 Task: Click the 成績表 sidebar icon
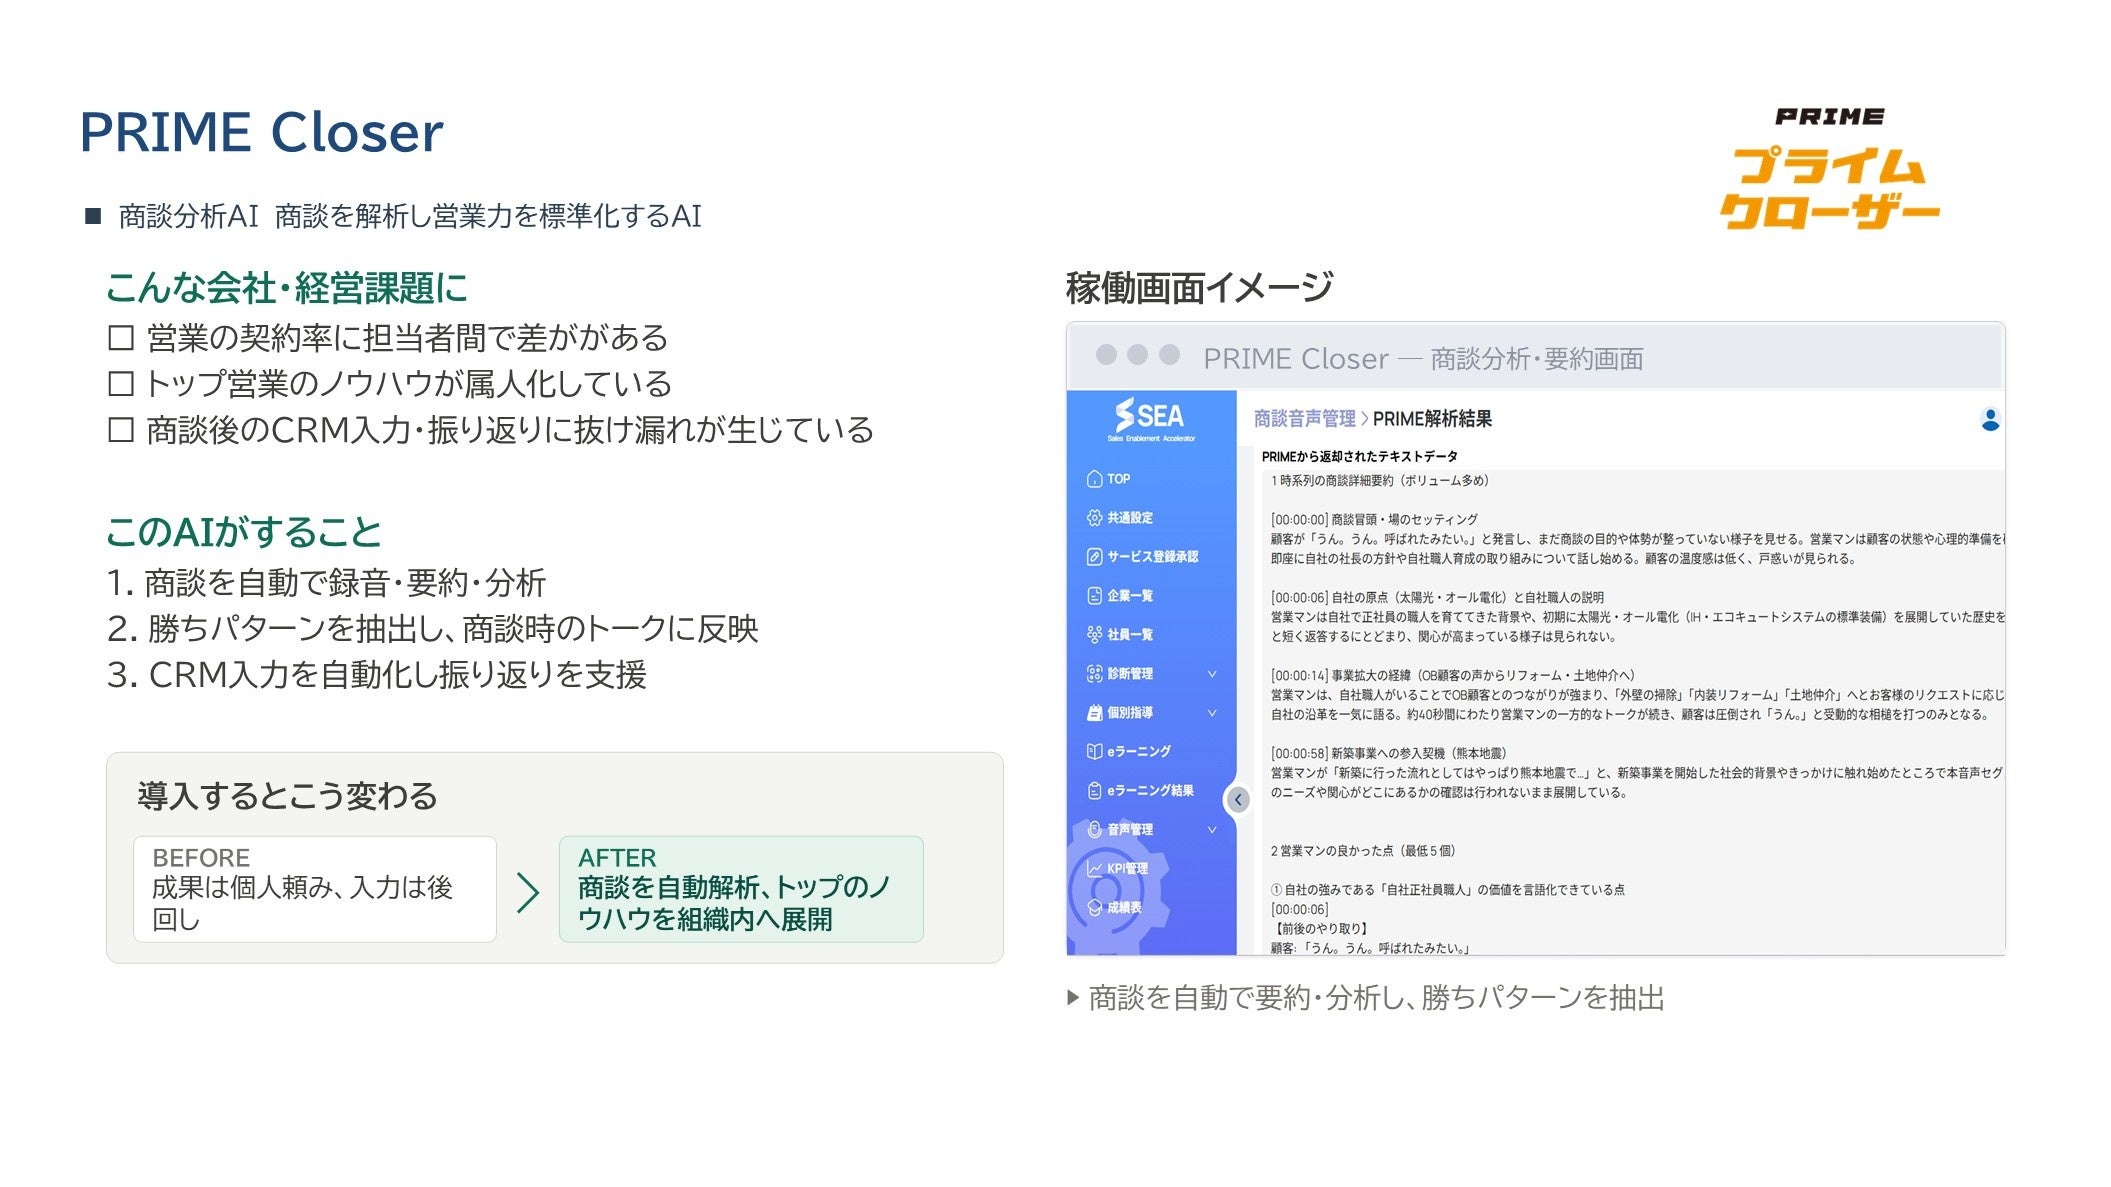tap(1094, 908)
